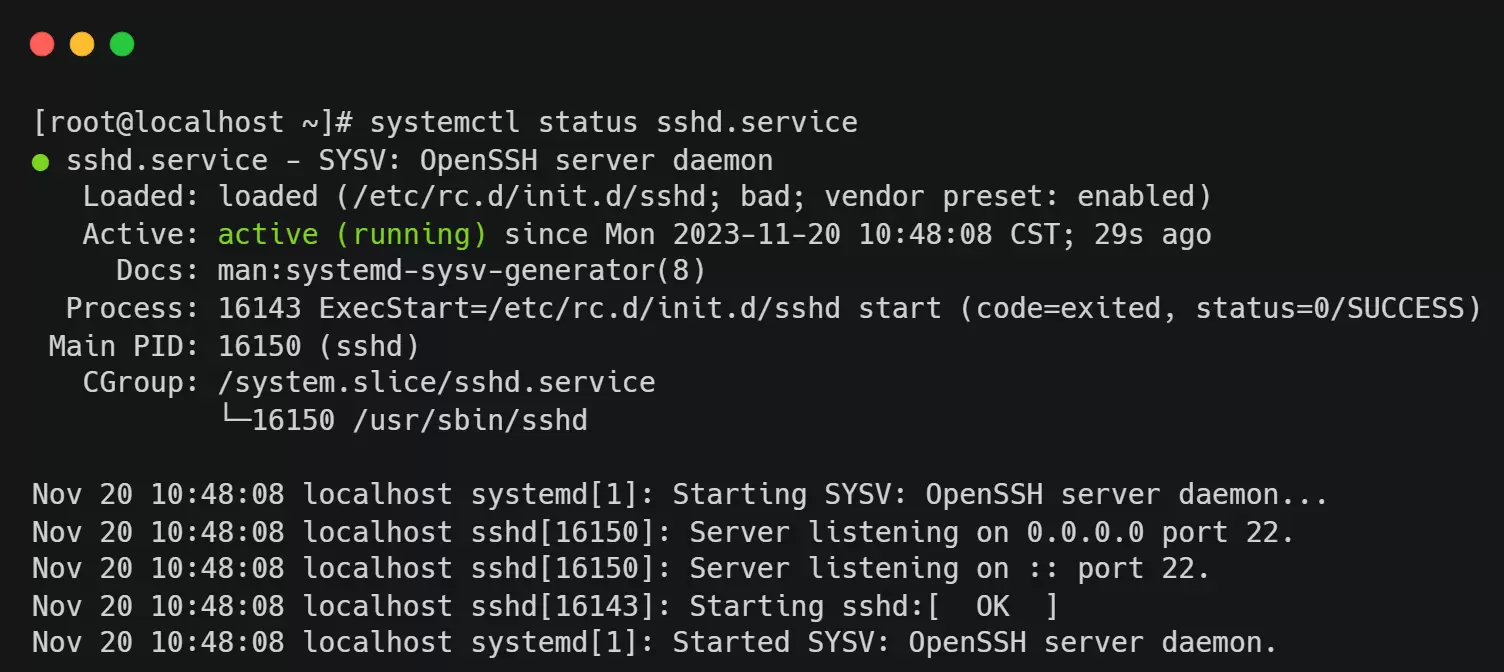Click the typed command 'systemctl status sshd.service'
This screenshot has height=672, width=1504.
click(613, 123)
